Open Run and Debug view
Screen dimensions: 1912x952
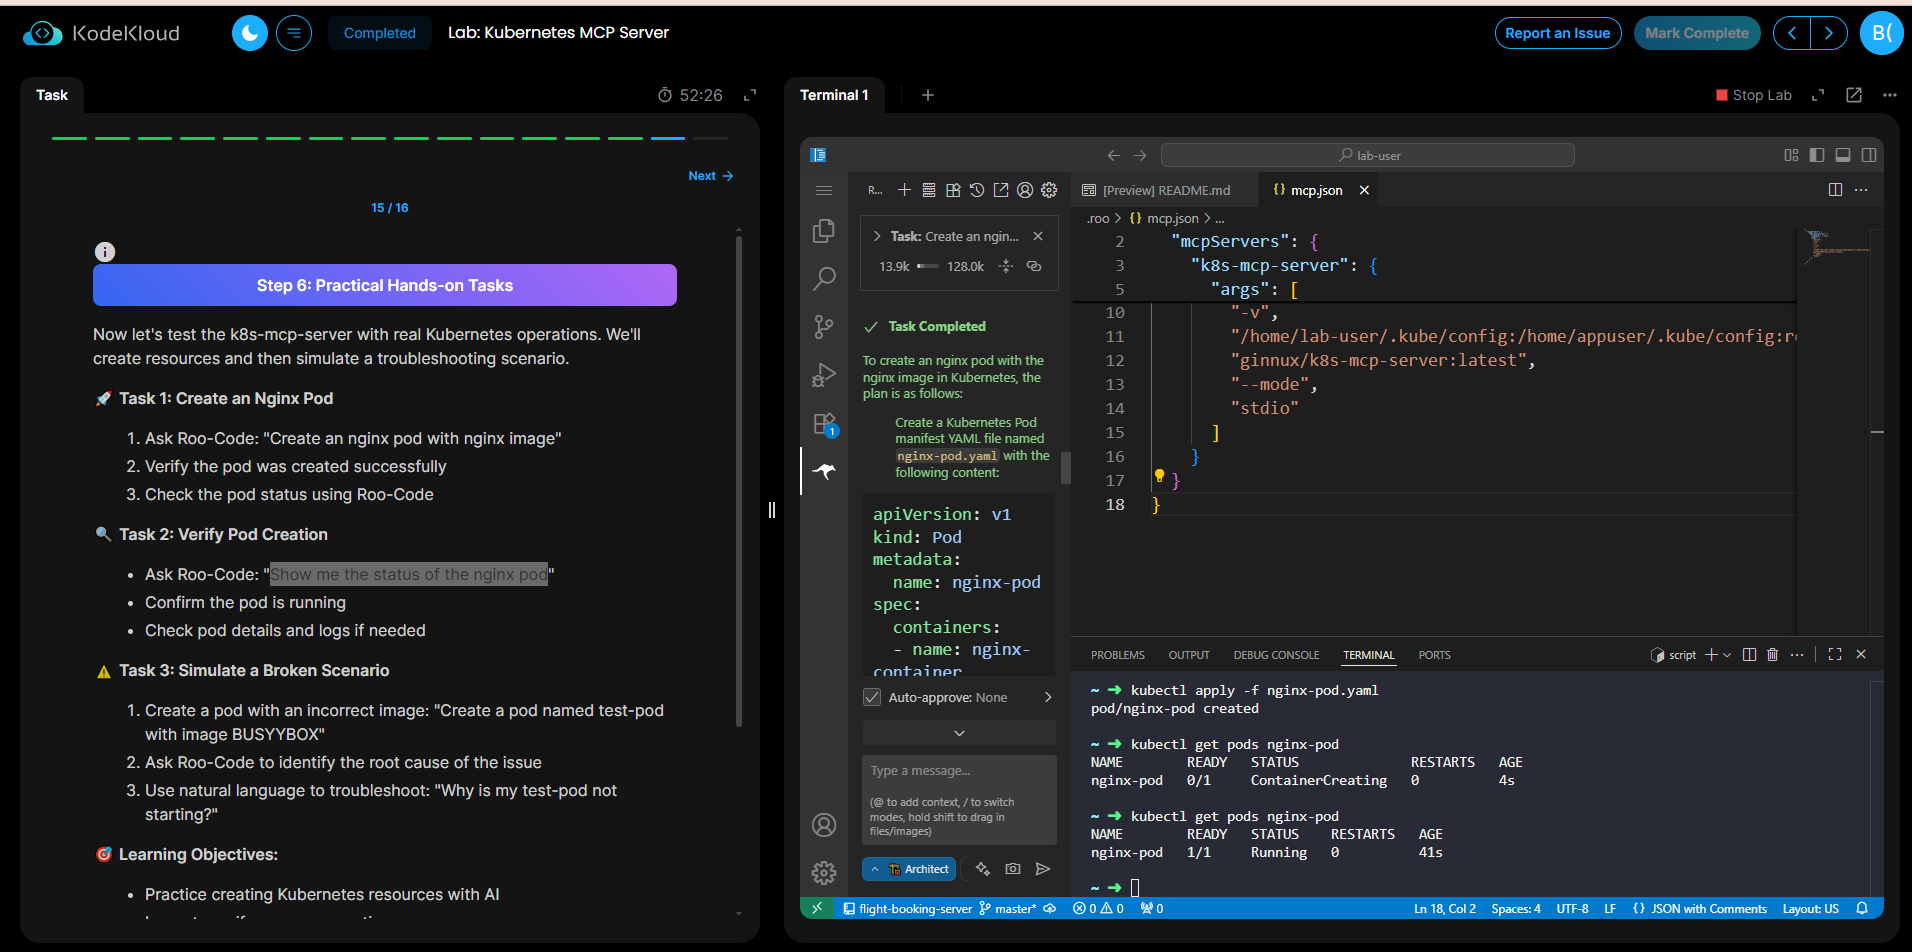(x=824, y=375)
